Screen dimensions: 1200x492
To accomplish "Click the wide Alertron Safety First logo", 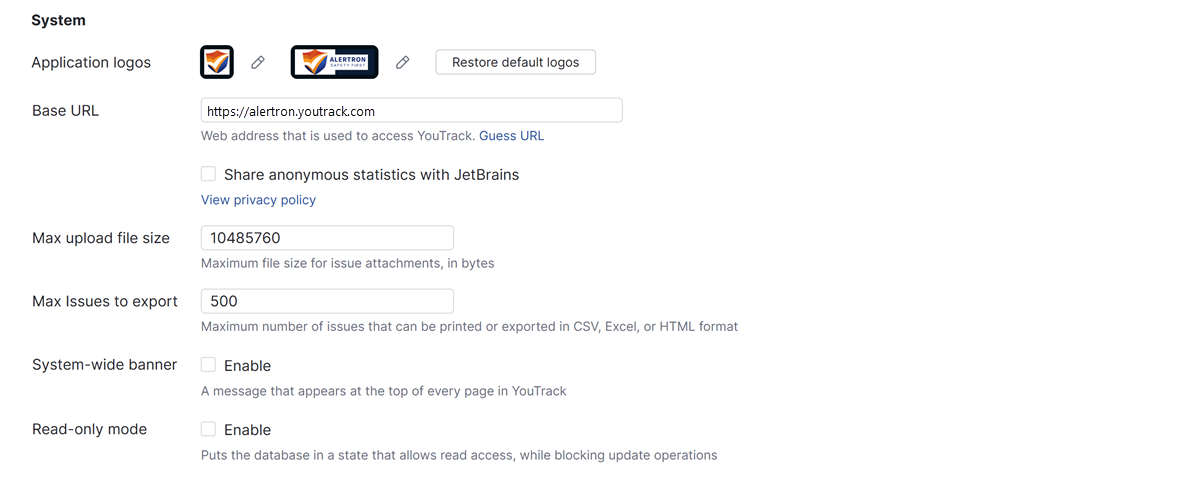I will point(334,62).
